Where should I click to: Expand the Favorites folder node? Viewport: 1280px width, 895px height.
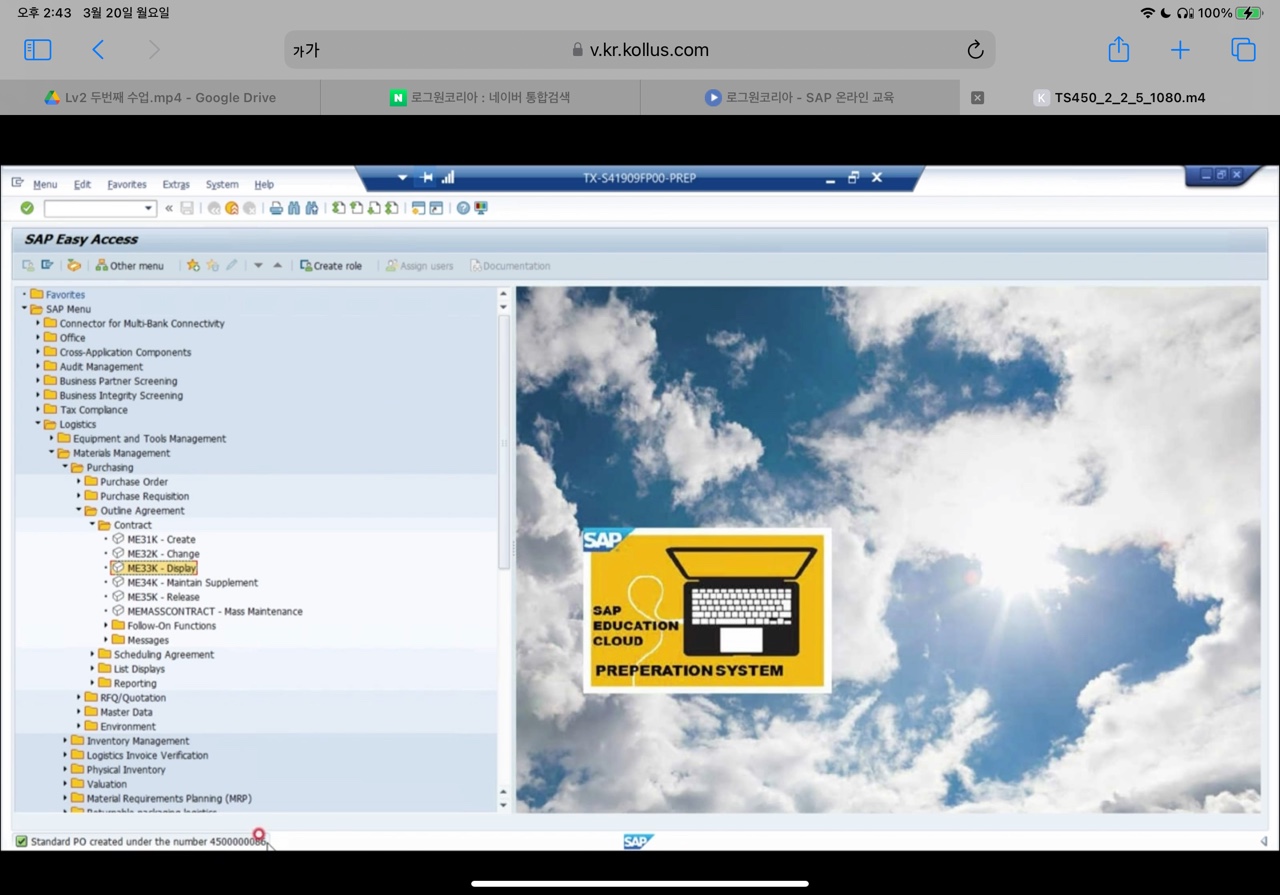pos(24,294)
